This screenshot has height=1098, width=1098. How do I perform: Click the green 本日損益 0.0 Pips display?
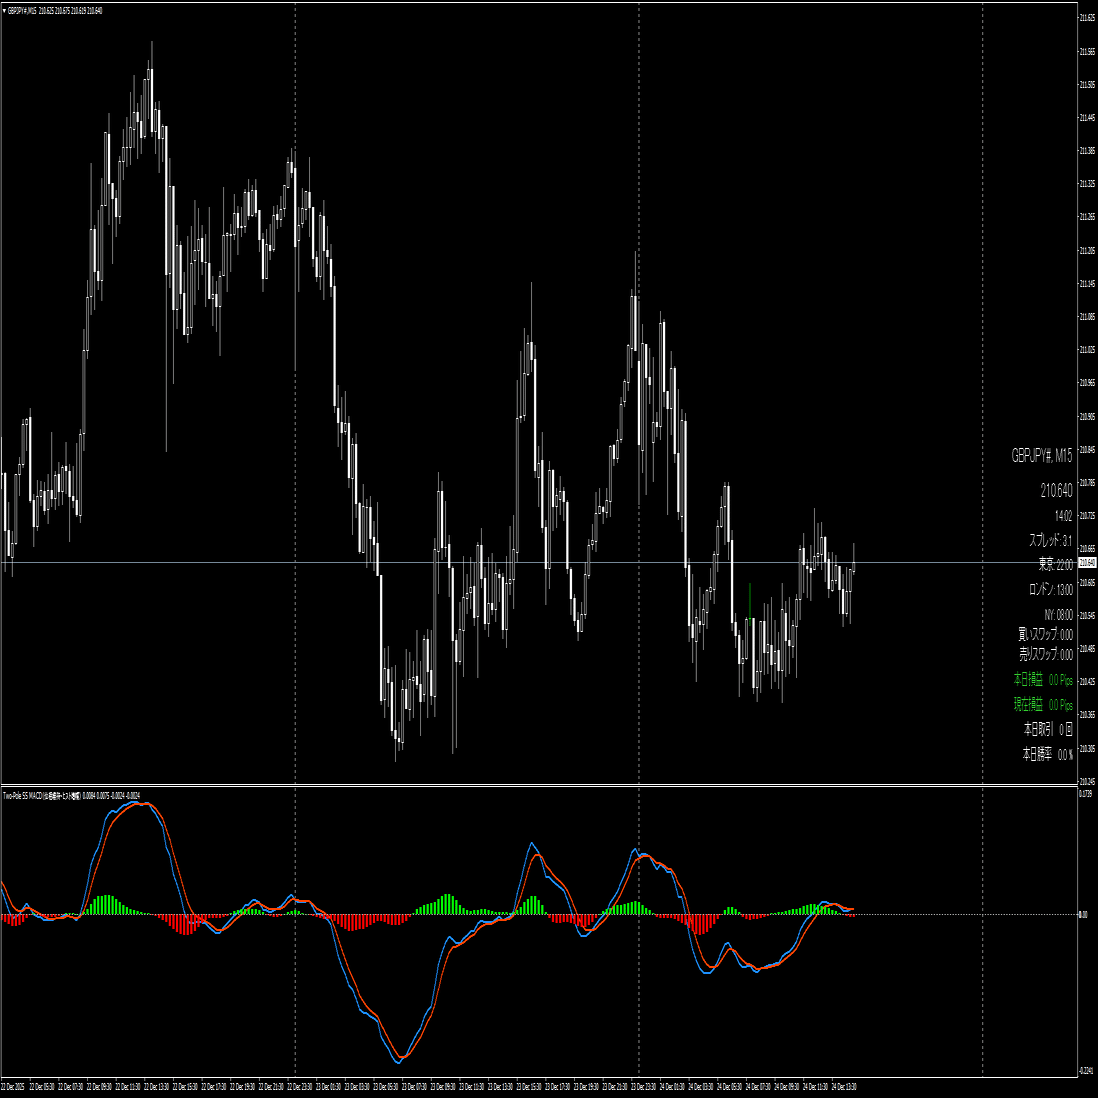point(1041,679)
